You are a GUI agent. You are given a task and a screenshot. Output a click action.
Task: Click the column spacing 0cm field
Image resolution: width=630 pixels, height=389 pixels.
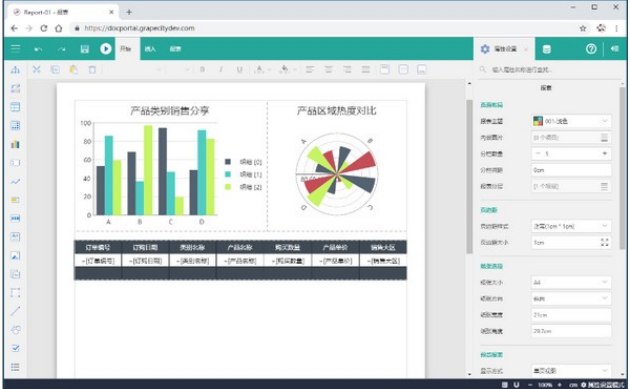click(571, 170)
